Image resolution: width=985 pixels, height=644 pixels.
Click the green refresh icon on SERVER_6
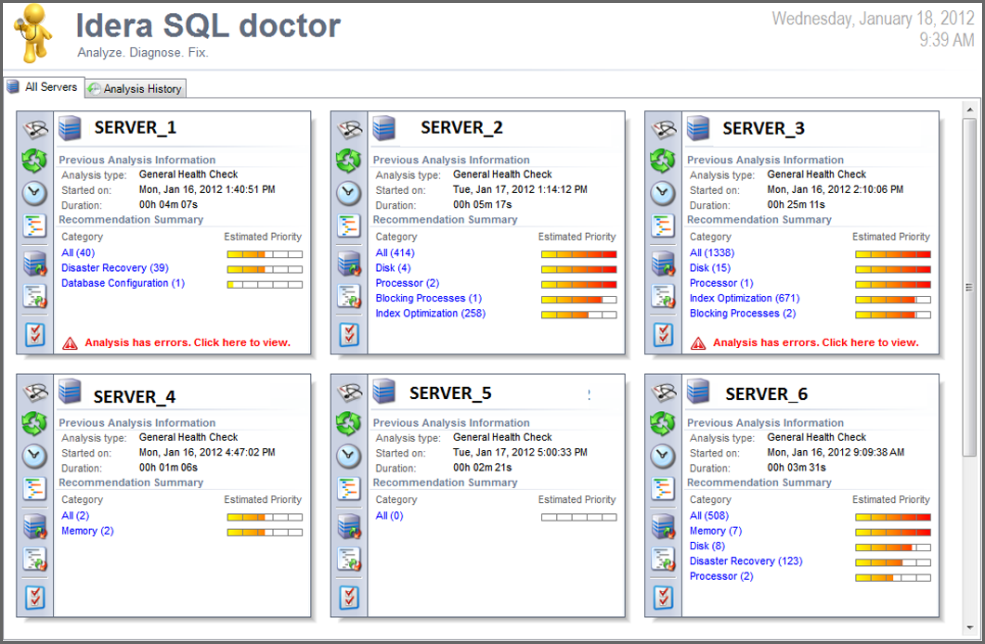[663, 423]
